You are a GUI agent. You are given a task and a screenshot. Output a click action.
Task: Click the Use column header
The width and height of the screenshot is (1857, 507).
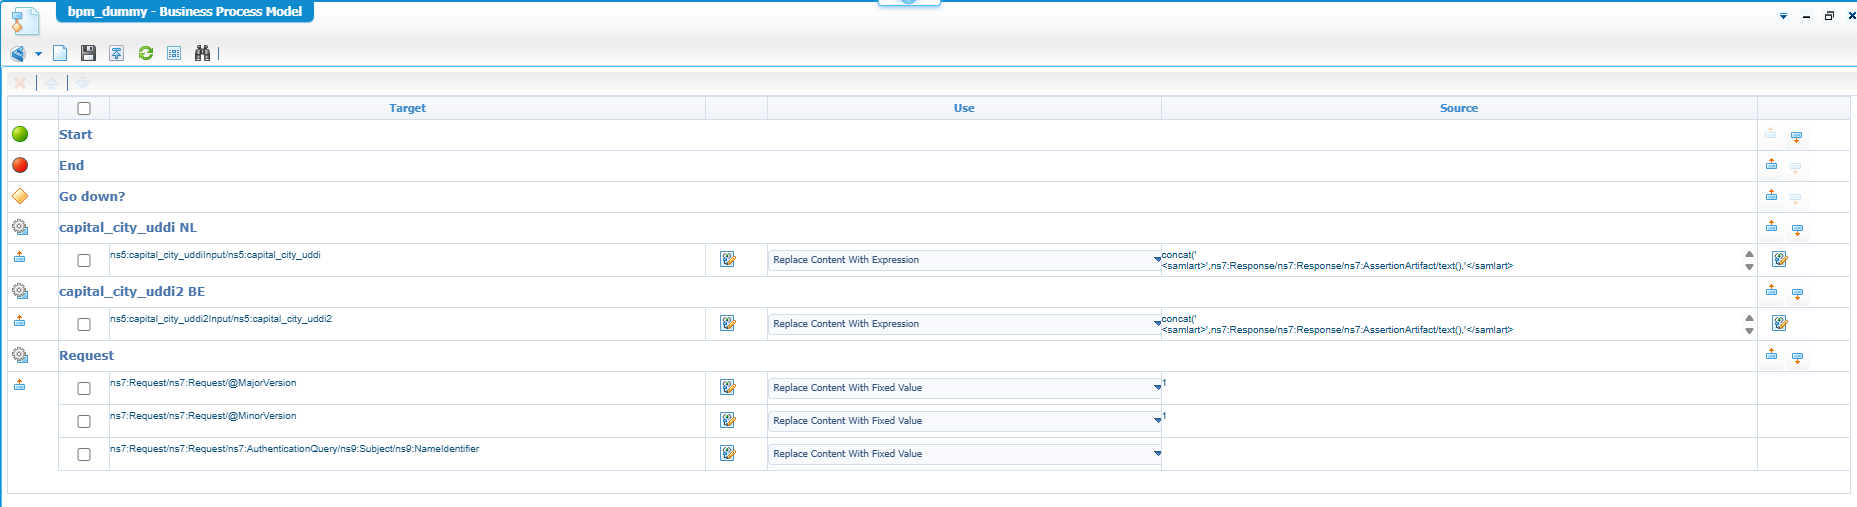pyautogui.click(x=964, y=108)
